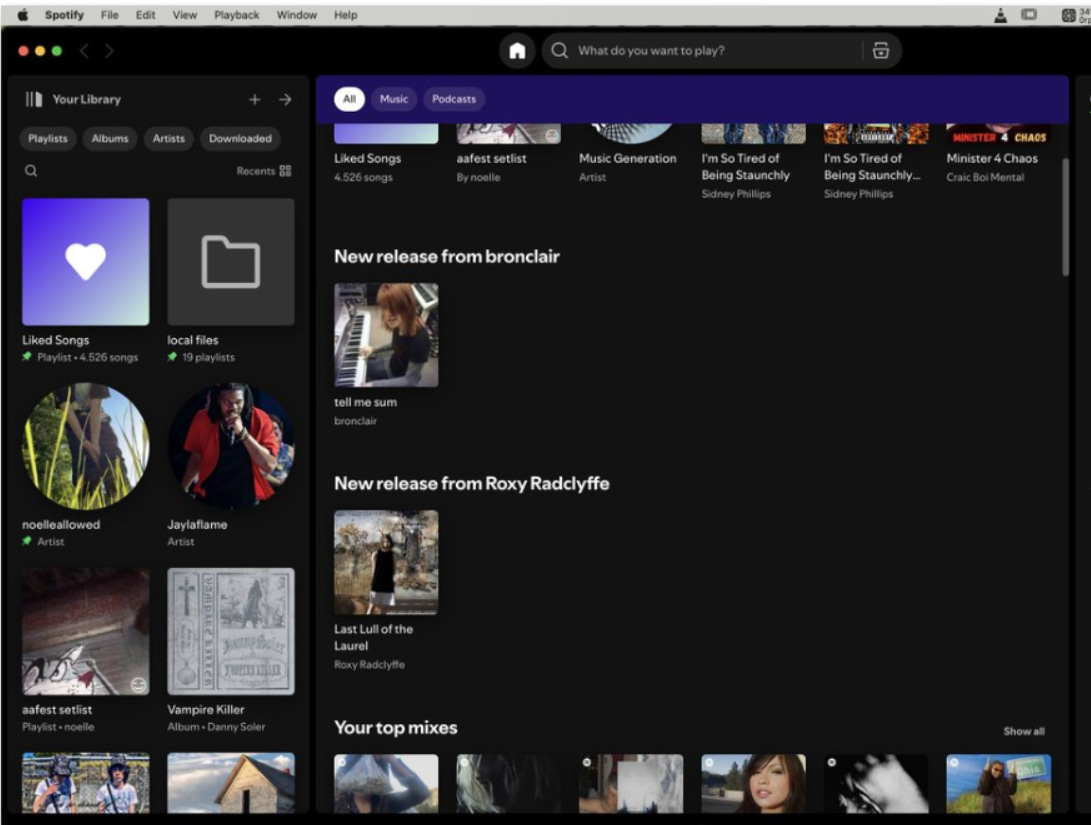Screen dimensions: 1091x825
Task: Open noelleallowed artist in library
Action: click(x=86, y=446)
